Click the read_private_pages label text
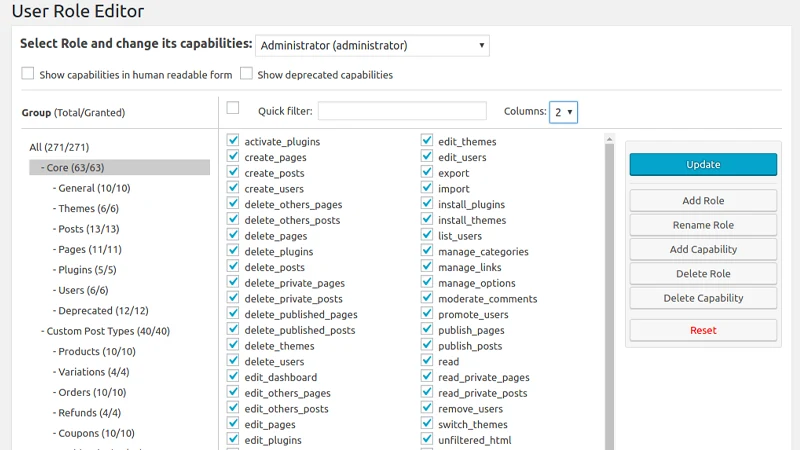 pyautogui.click(x=484, y=378)
